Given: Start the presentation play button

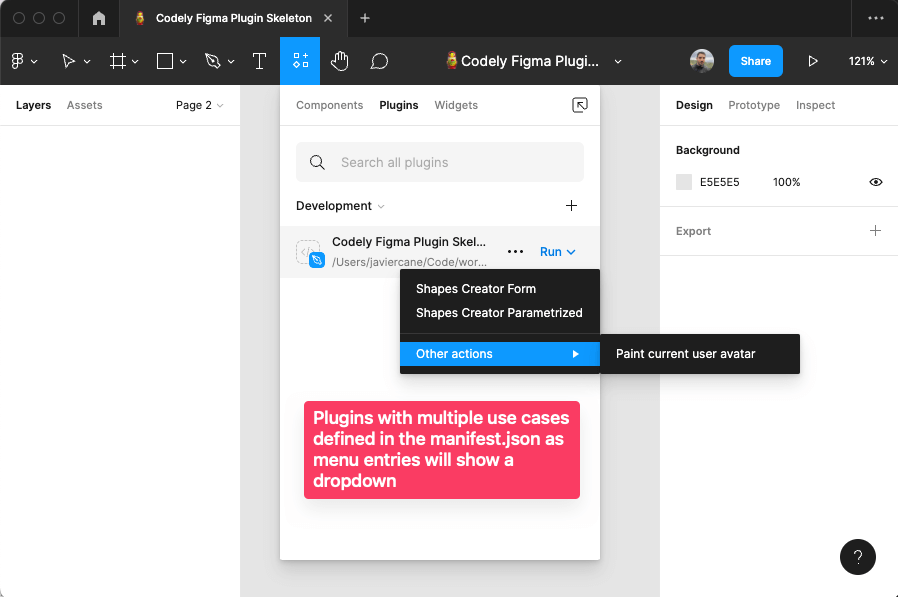Looking at the screenshot, I should pos(813,61).
